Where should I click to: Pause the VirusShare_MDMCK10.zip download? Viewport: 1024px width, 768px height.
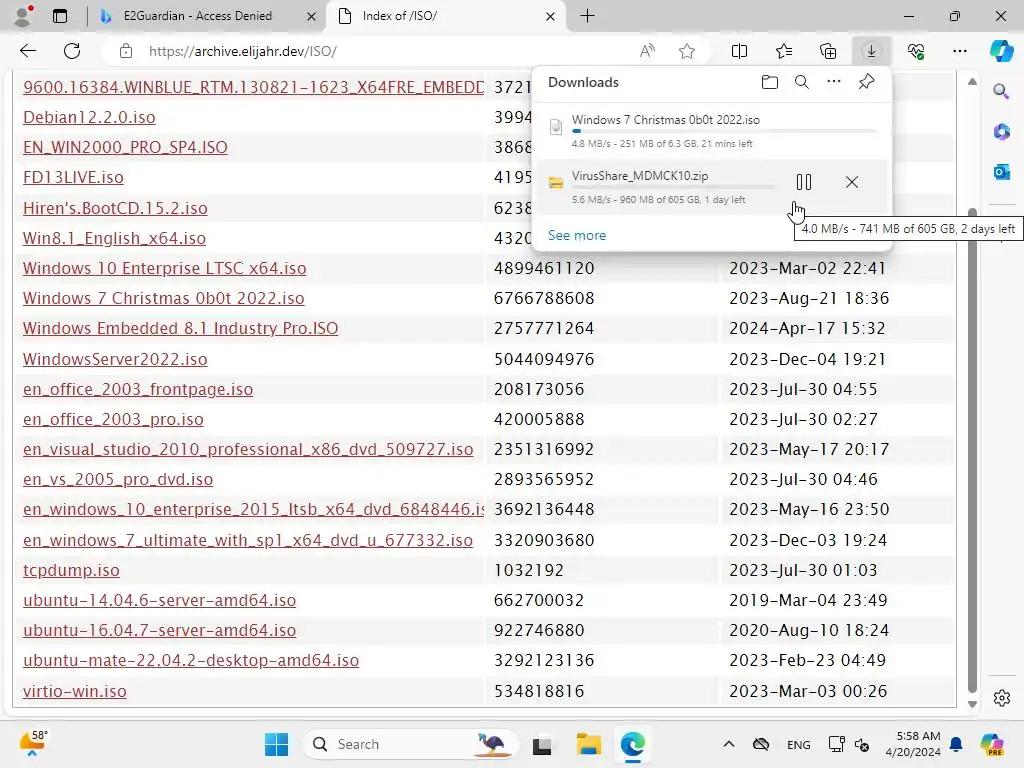point(804,182)
